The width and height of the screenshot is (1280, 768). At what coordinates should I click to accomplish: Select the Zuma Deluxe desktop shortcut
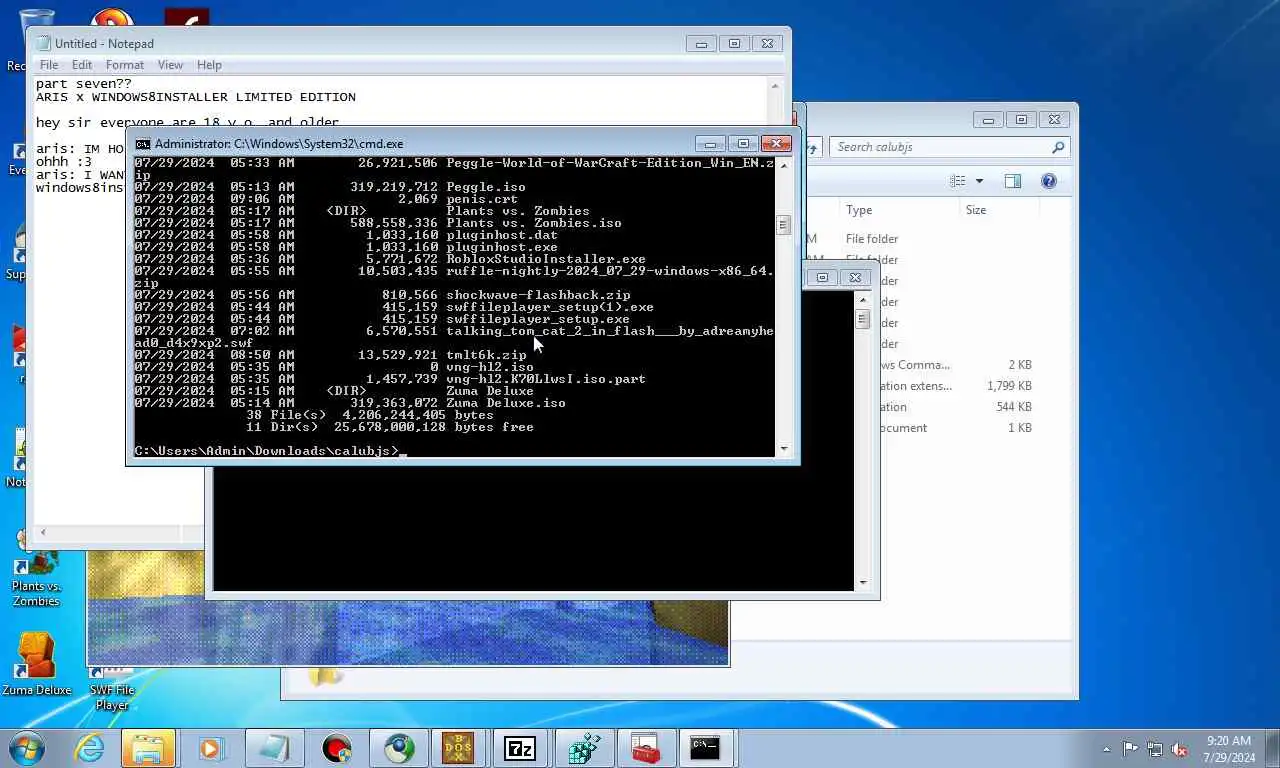(36, 664)
